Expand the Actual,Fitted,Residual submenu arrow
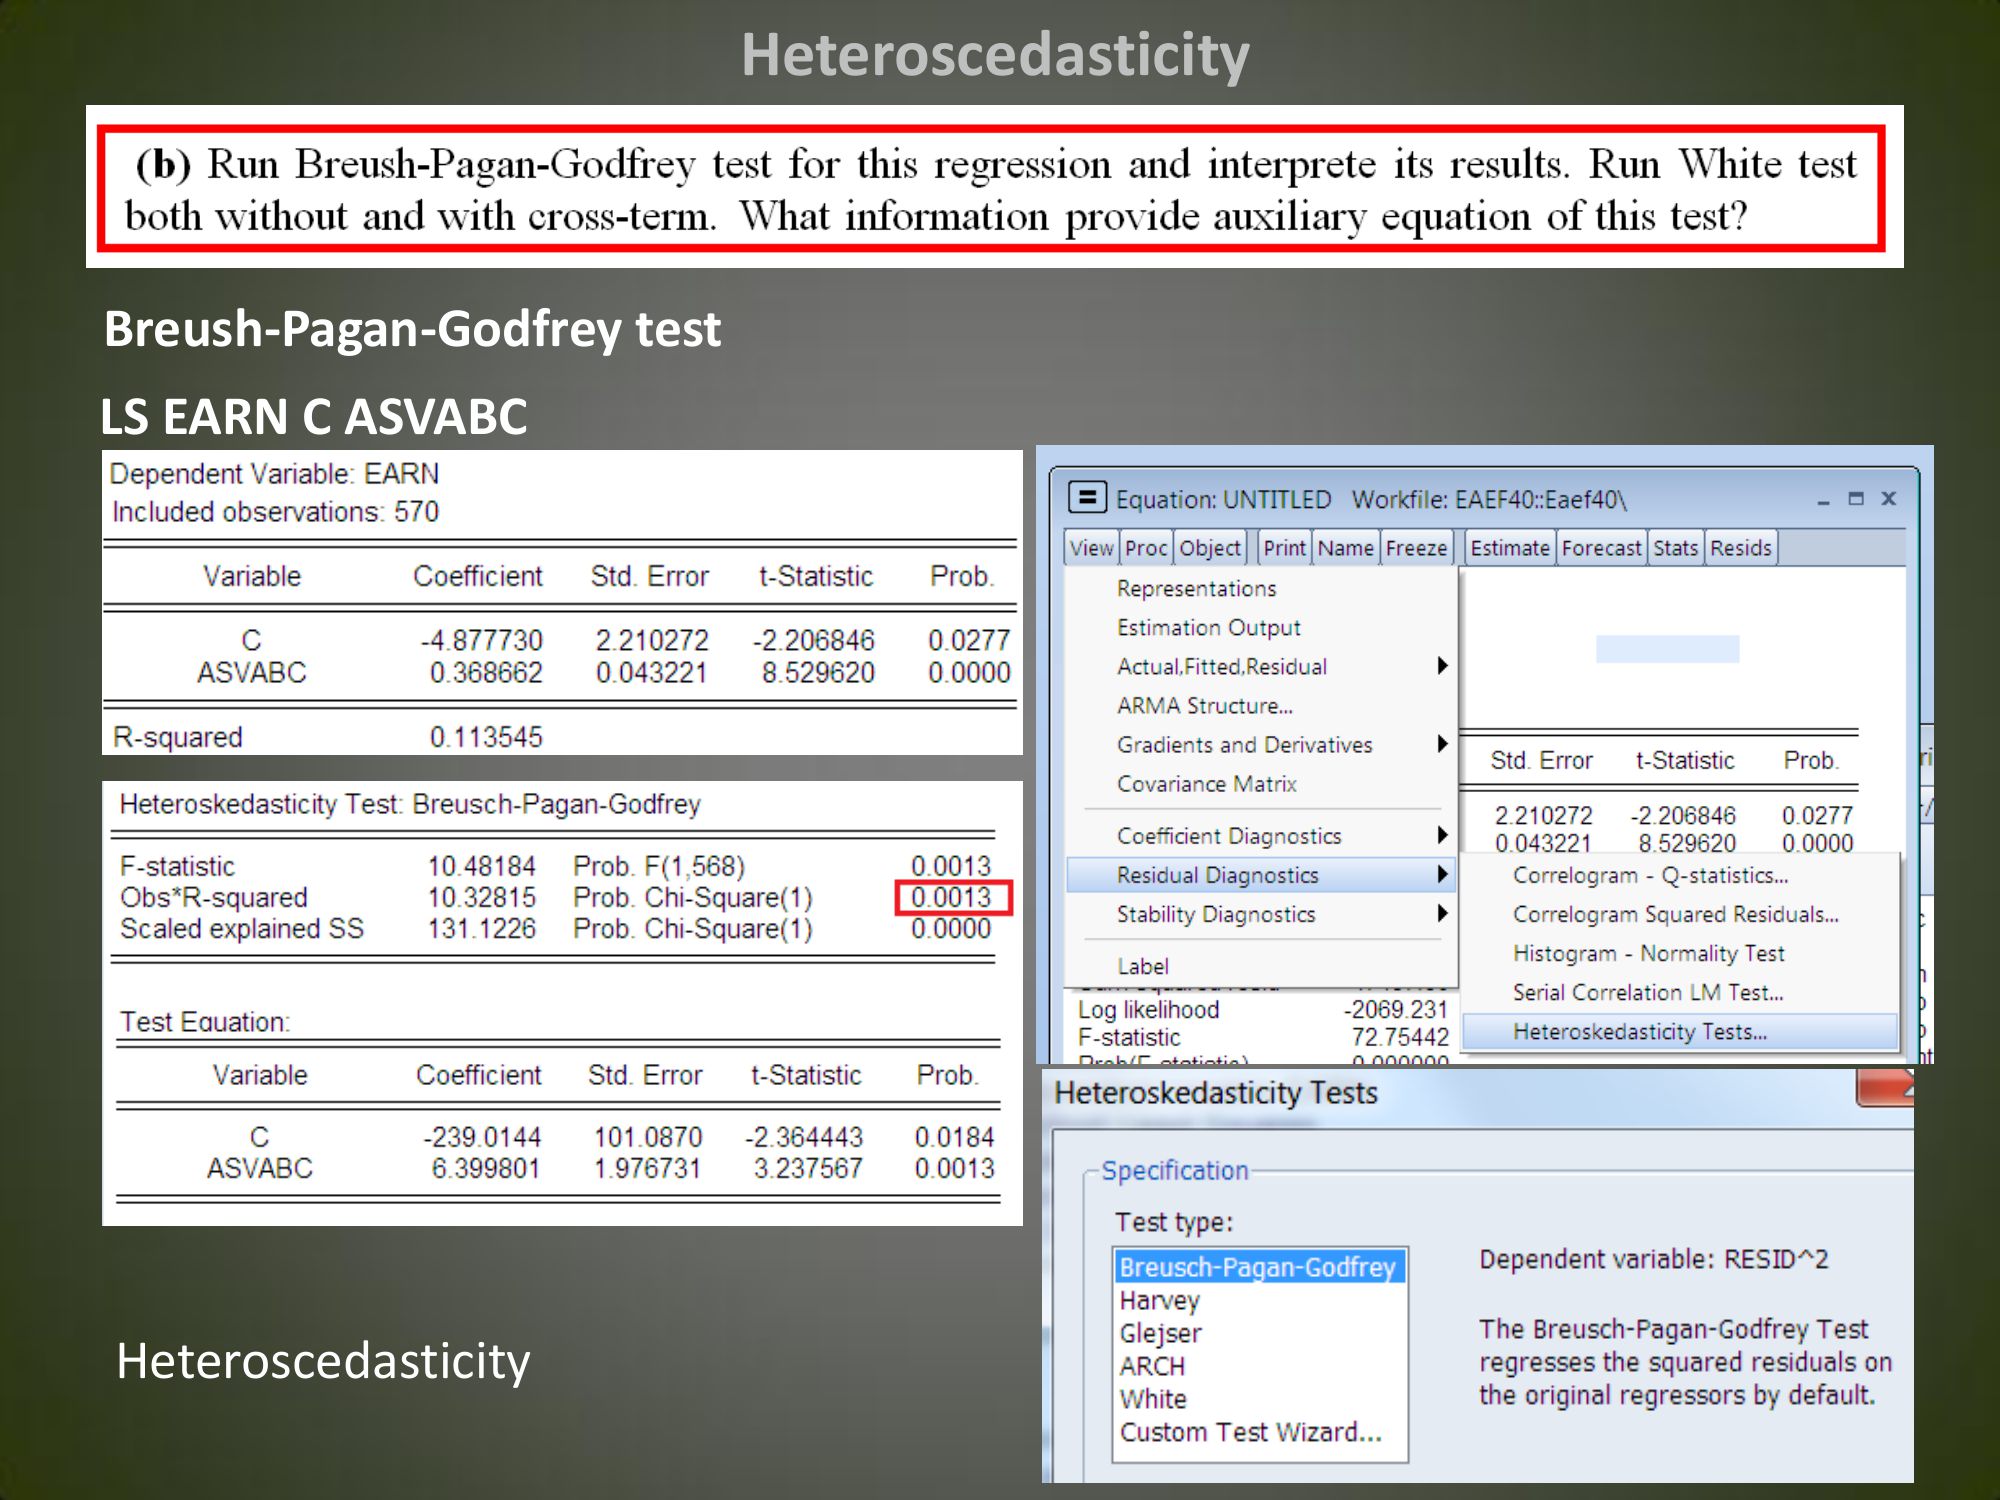 pos(1442,666)
